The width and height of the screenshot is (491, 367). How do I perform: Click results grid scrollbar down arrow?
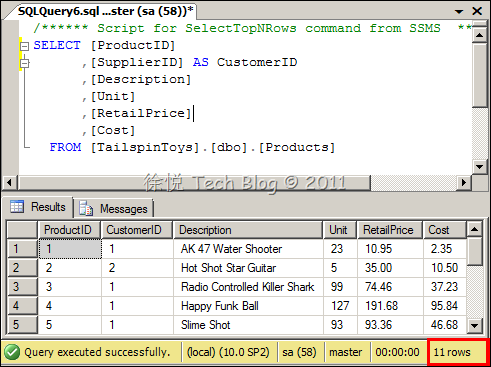(x=474, y=325)
